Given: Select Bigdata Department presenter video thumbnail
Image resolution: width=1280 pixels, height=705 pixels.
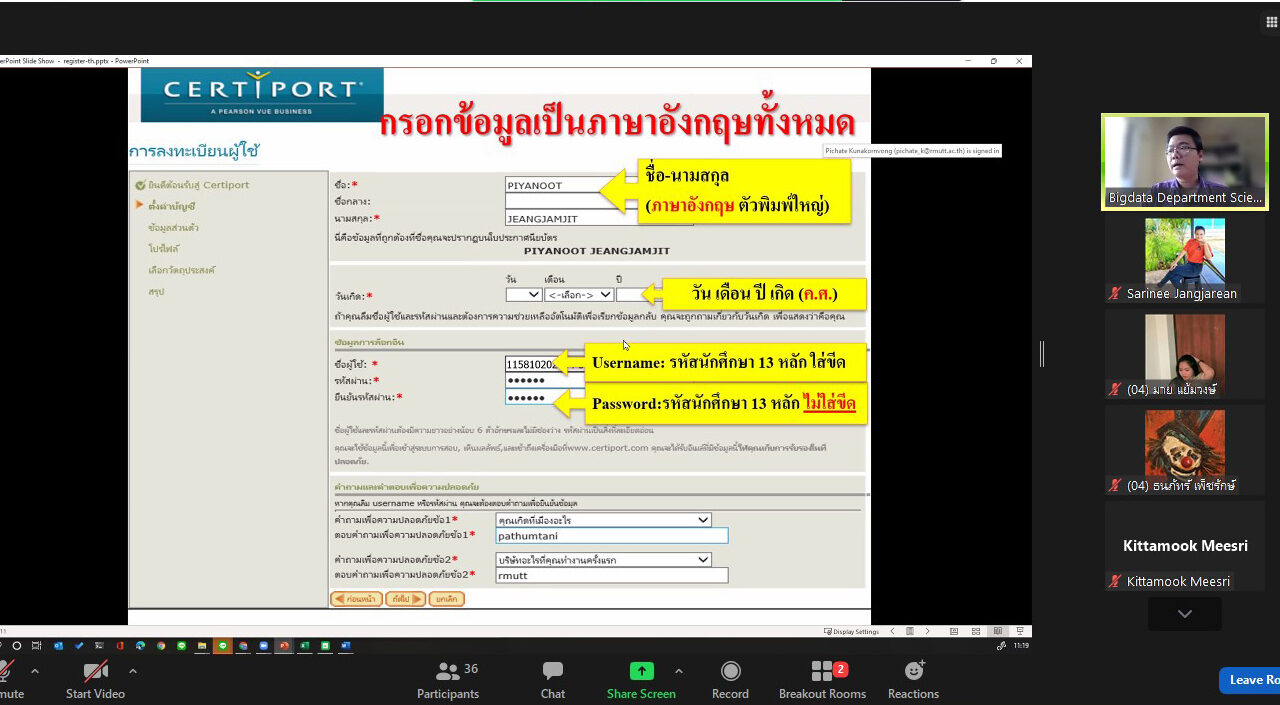Looking at the screenshot, I should 1185,162.
